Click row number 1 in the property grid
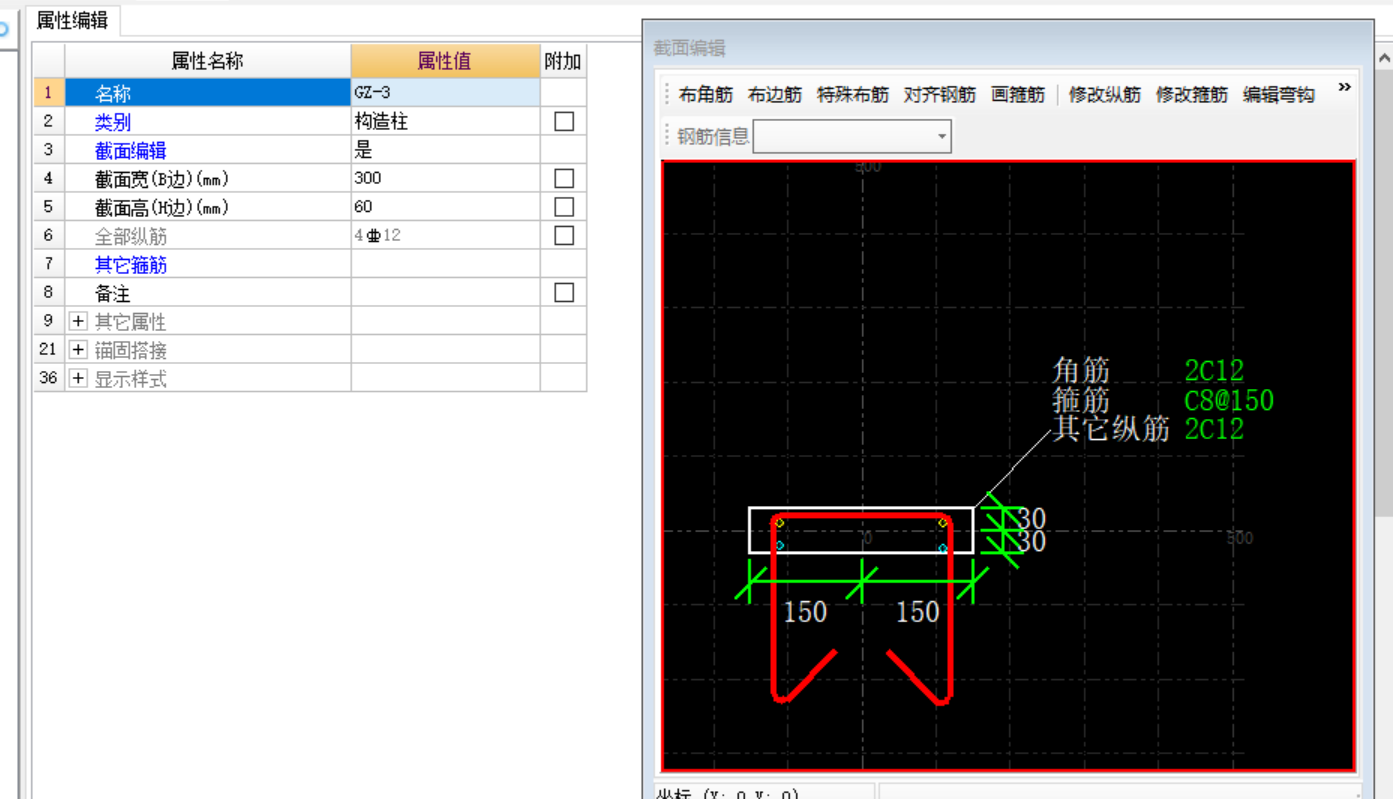 (x=48, y=93)
